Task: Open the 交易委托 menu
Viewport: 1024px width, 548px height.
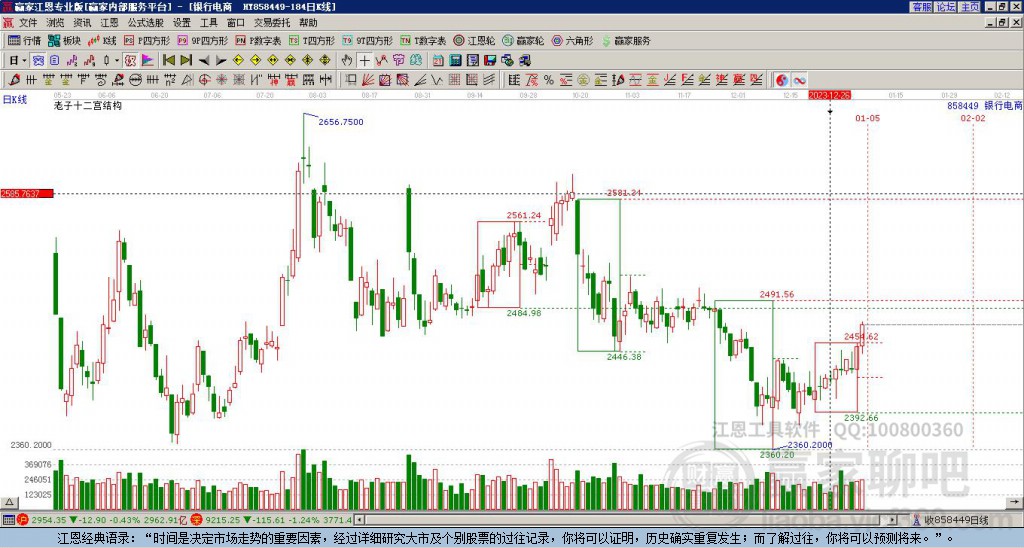Action: point(272,23)
